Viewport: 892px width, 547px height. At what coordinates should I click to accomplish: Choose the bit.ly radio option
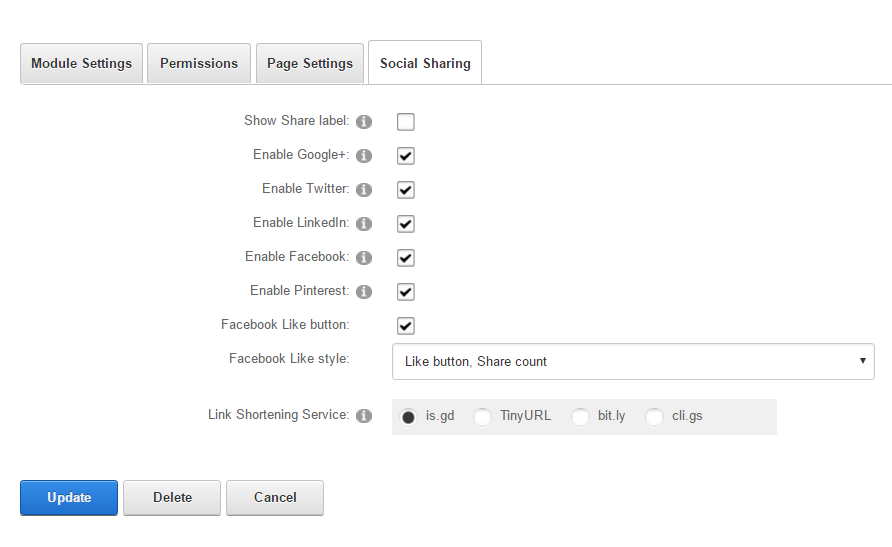[x=580, y=417]
